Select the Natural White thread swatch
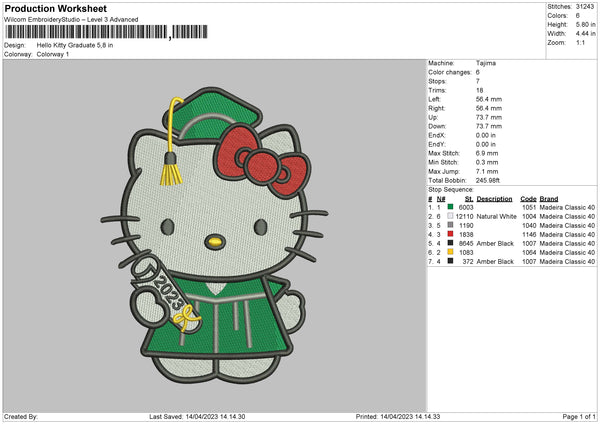This screenshot has width=600, height=424. [451, 216]
